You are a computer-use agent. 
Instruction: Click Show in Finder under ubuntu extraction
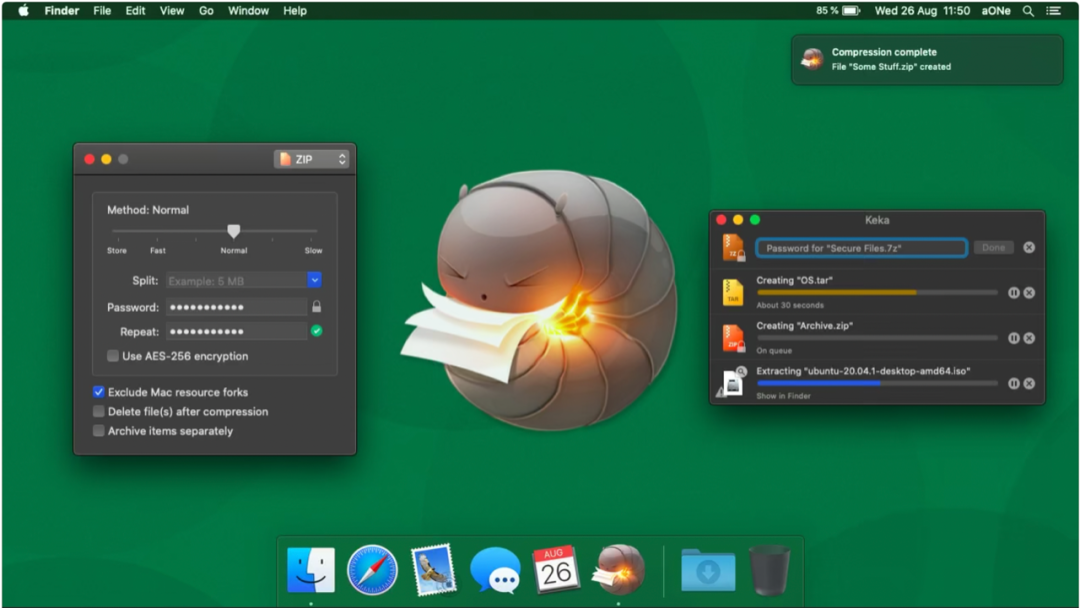click(783, 396)
